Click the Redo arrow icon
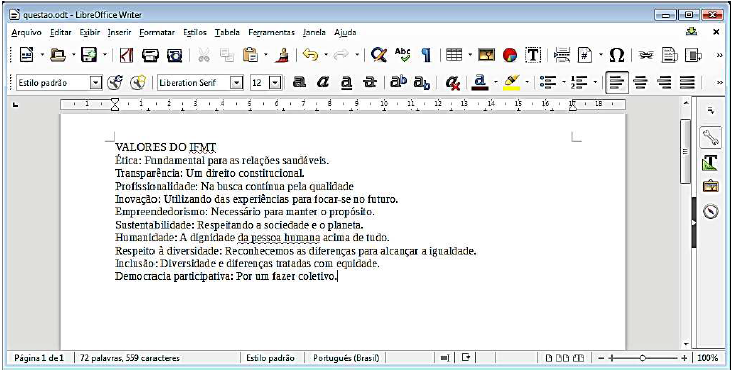 coord(342,55)
